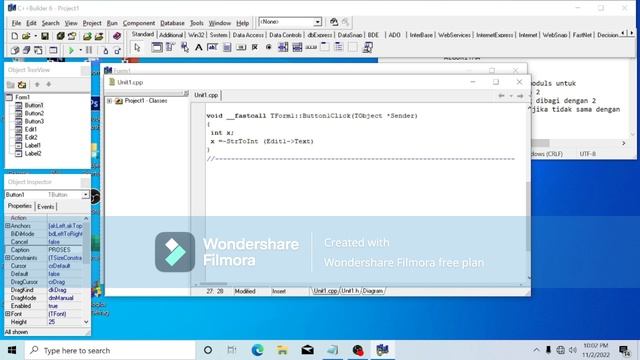Click the code editor back navigation arrow
The height and width of the screenshot is (360, 640).
tap(501, 96)
